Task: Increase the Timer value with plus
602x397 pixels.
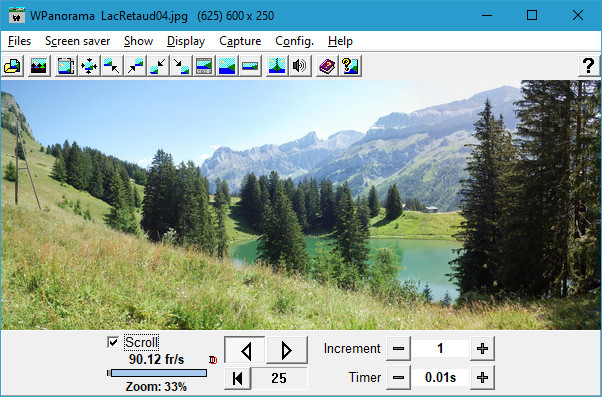Action: pos(482,377)
